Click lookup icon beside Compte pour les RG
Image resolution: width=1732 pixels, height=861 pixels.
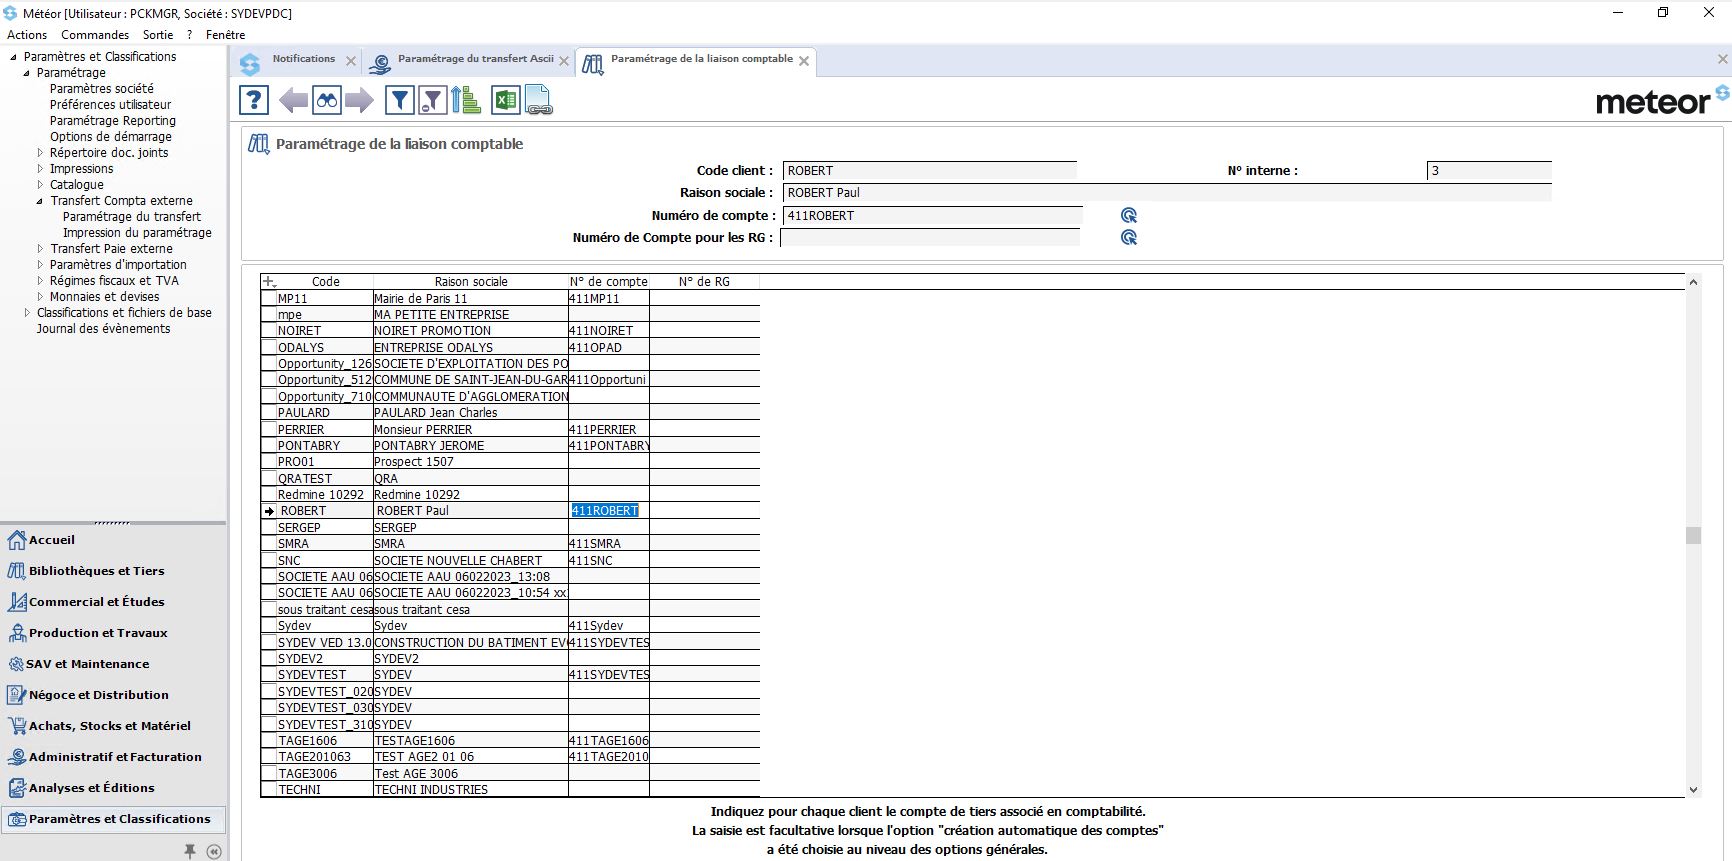pos(1129,237)
